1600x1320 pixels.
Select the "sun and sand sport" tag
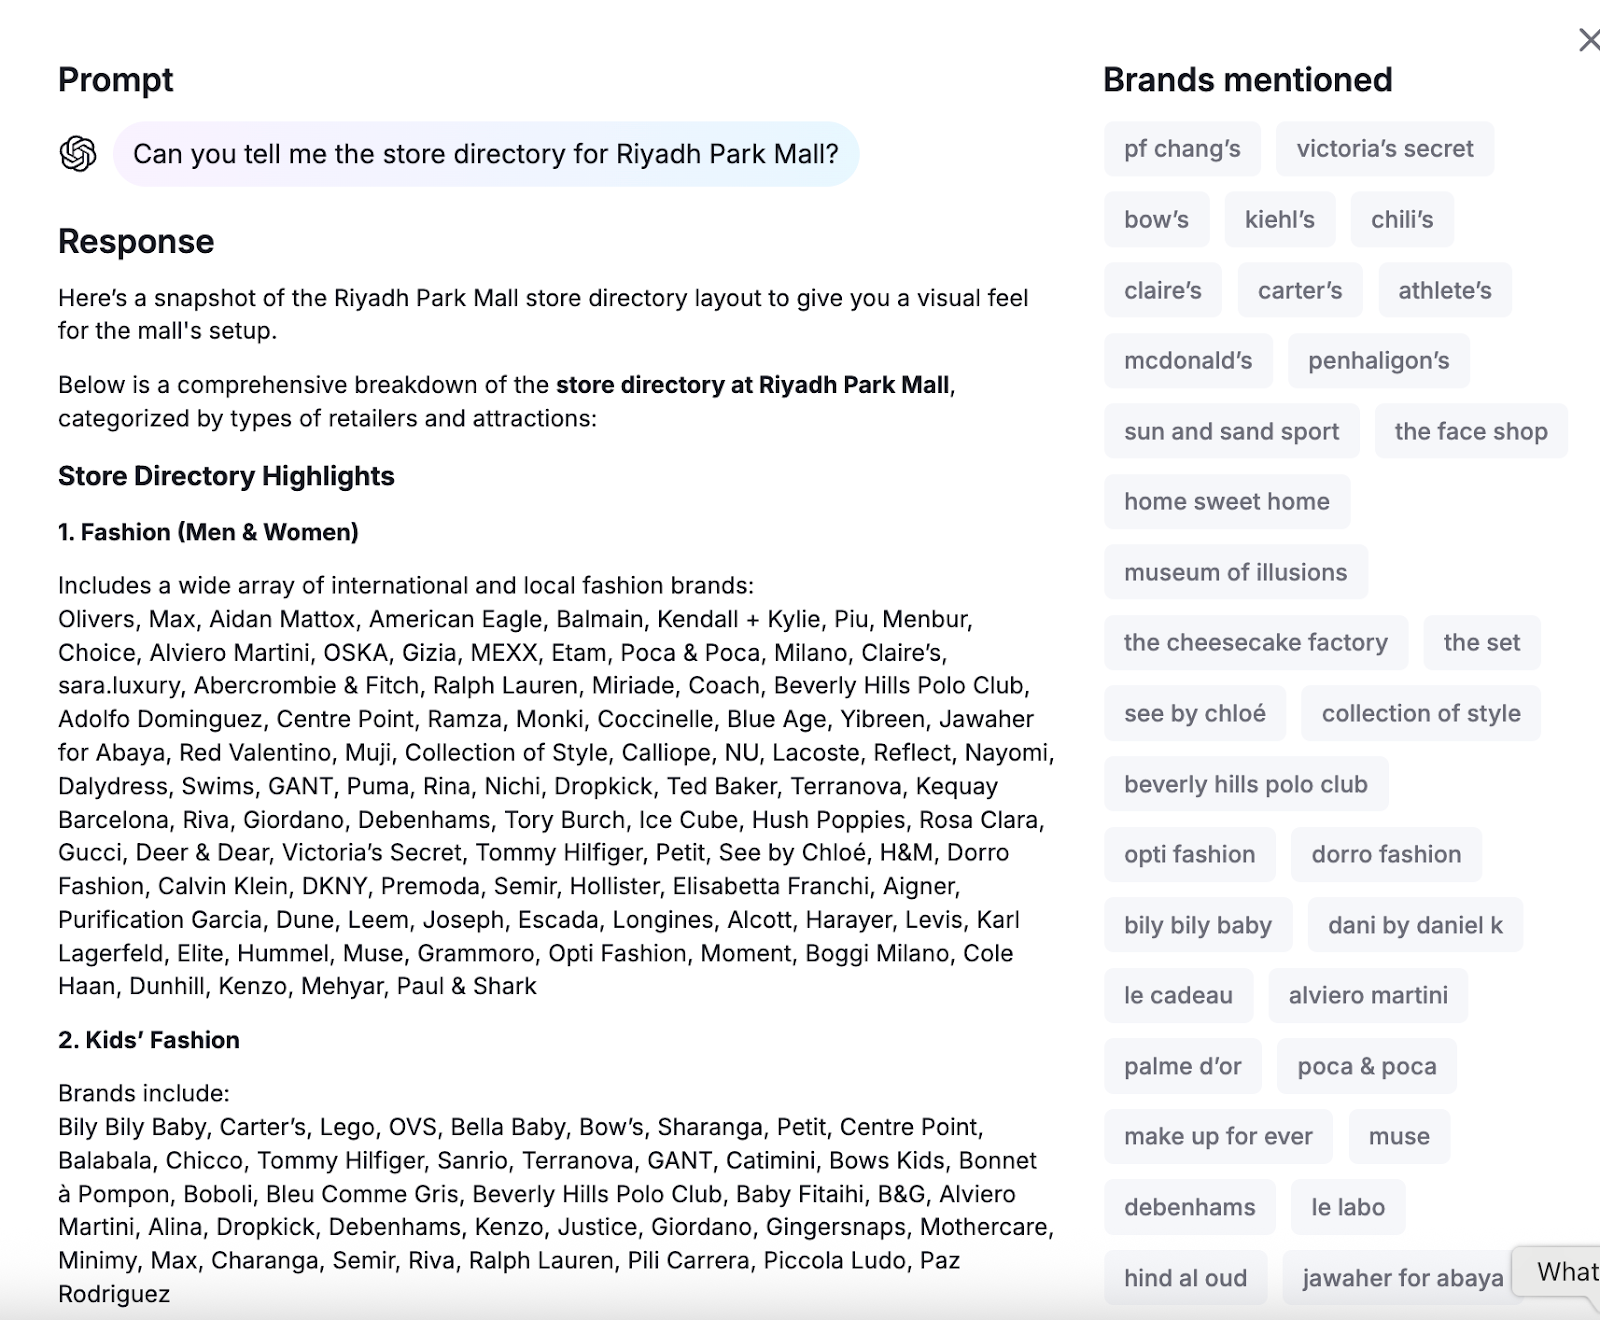(1231, 431)
